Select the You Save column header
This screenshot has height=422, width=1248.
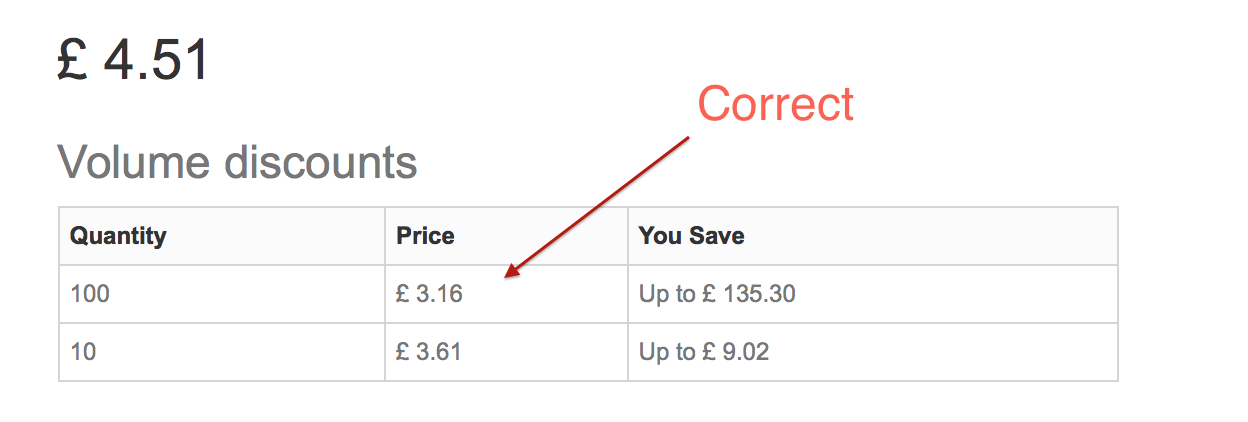(x=691, y=236)
